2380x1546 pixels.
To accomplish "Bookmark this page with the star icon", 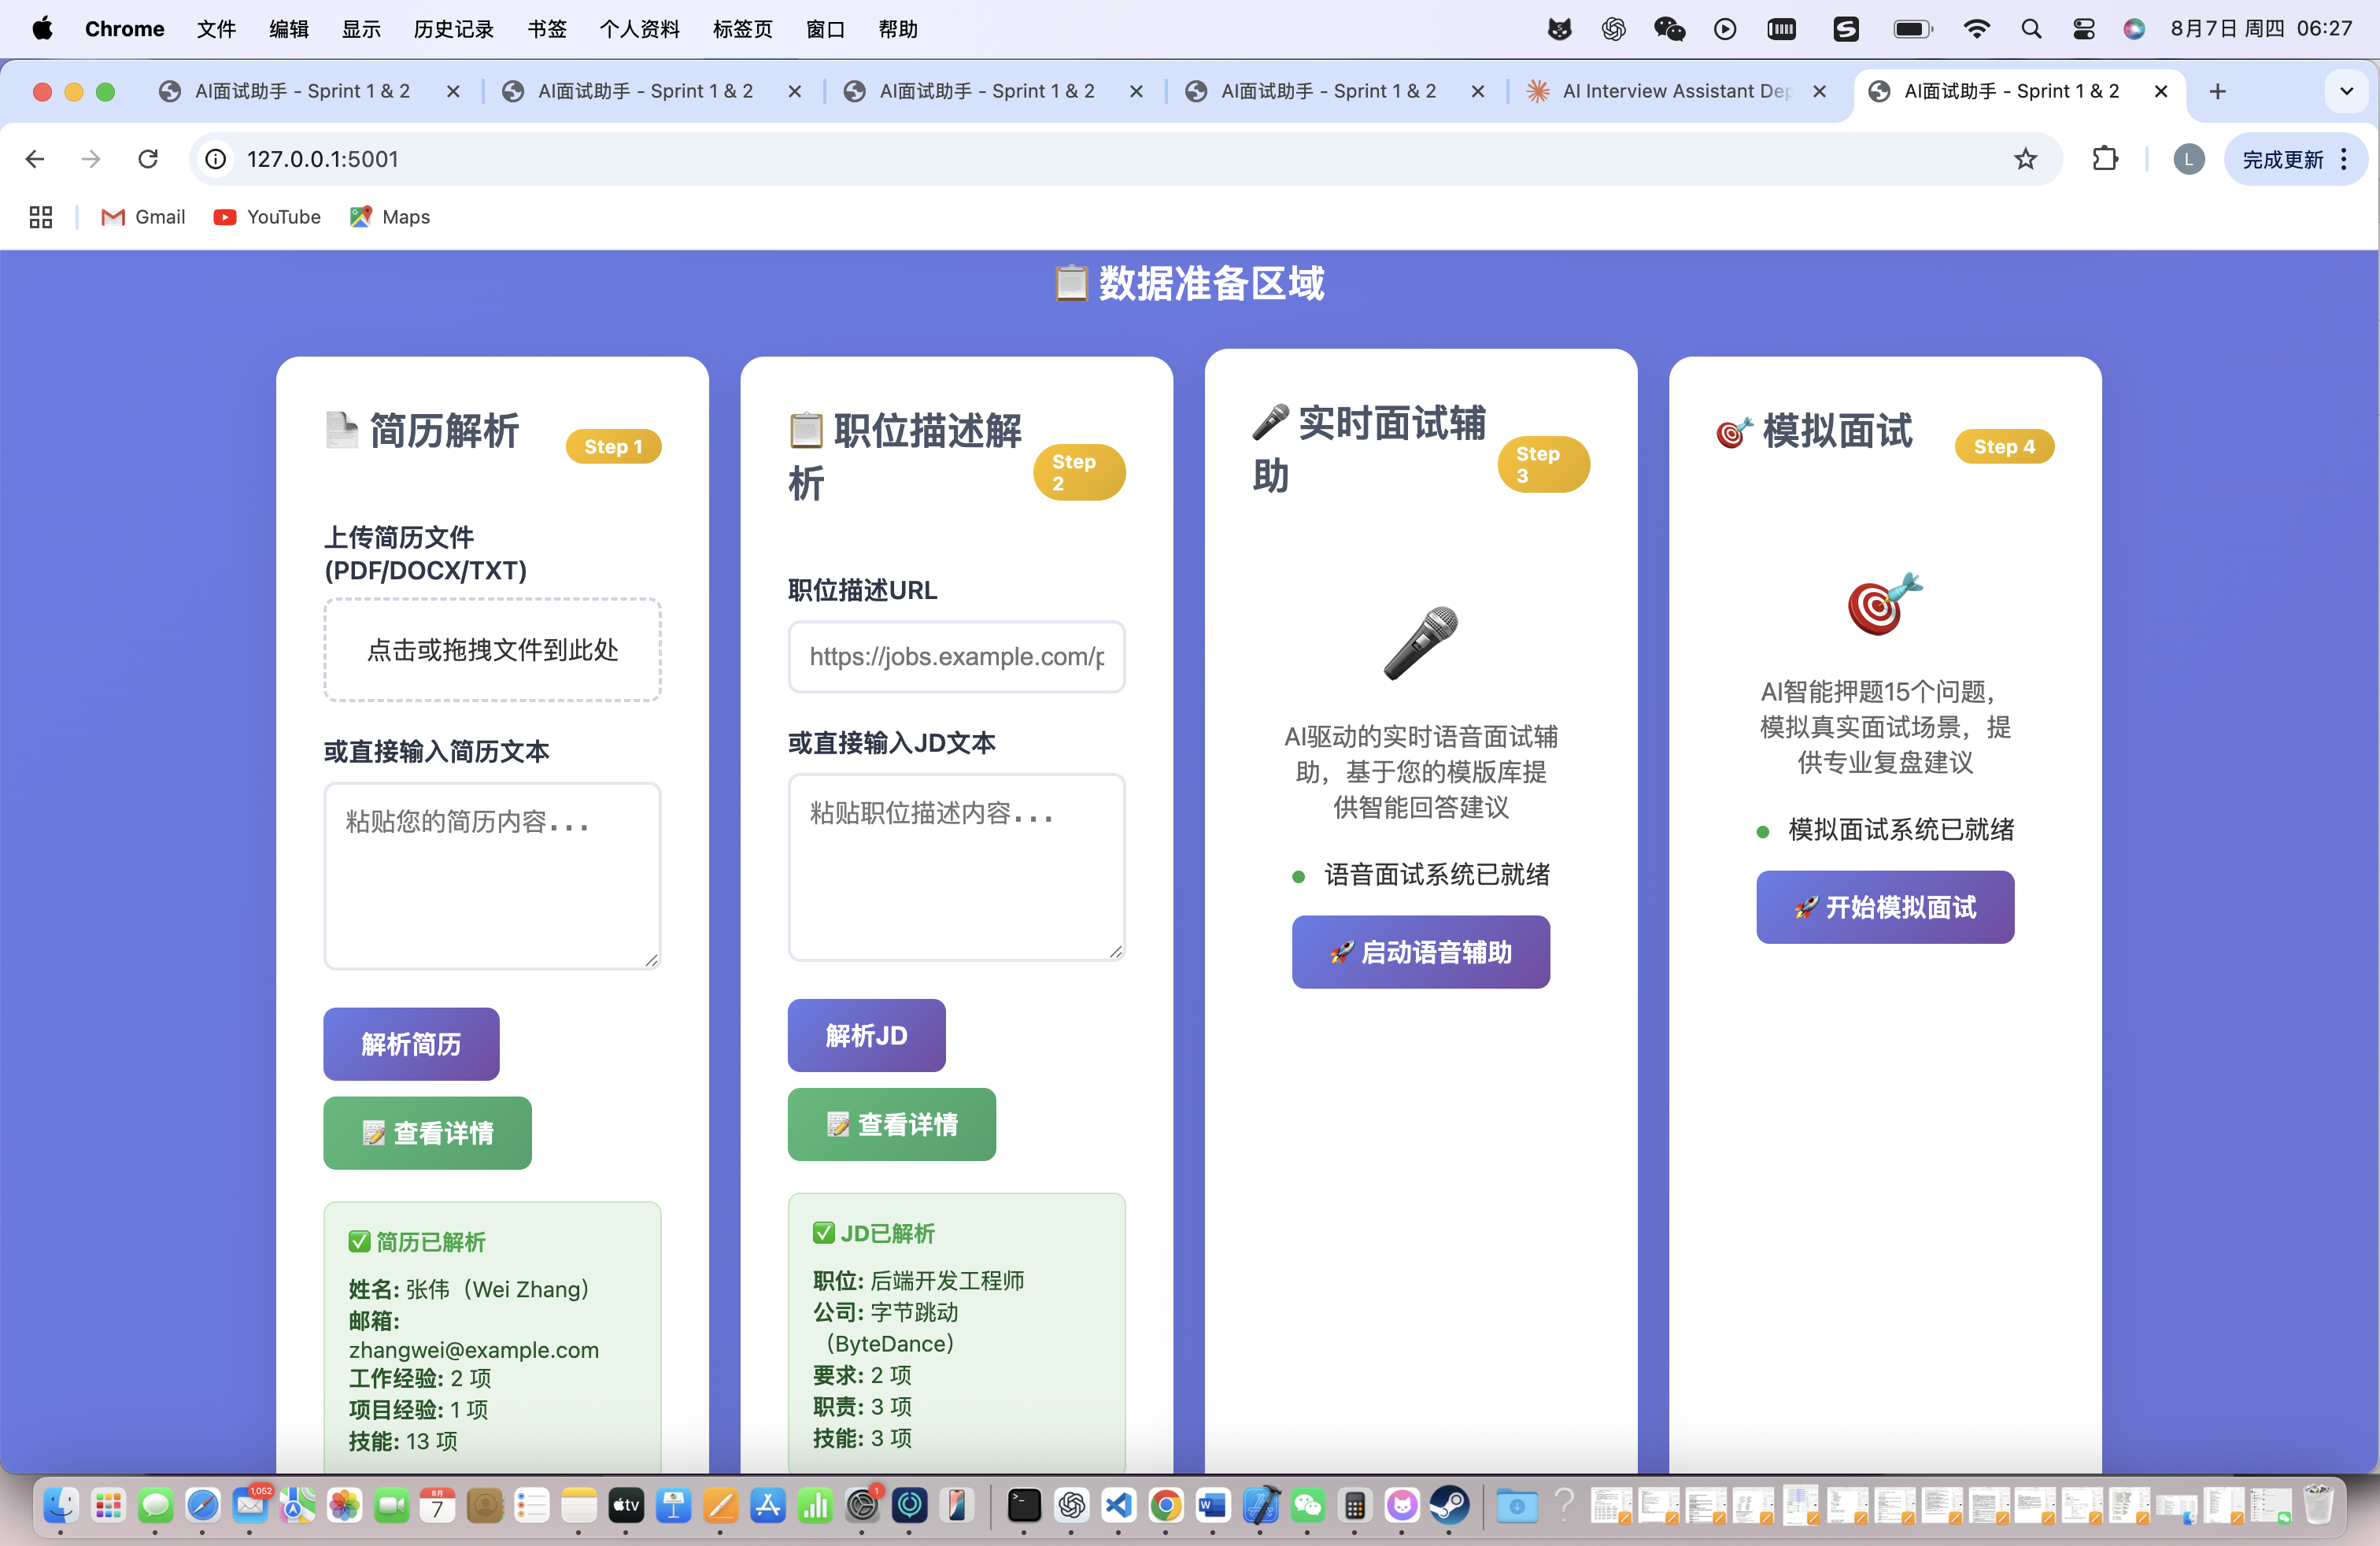I will [2025, 159].
